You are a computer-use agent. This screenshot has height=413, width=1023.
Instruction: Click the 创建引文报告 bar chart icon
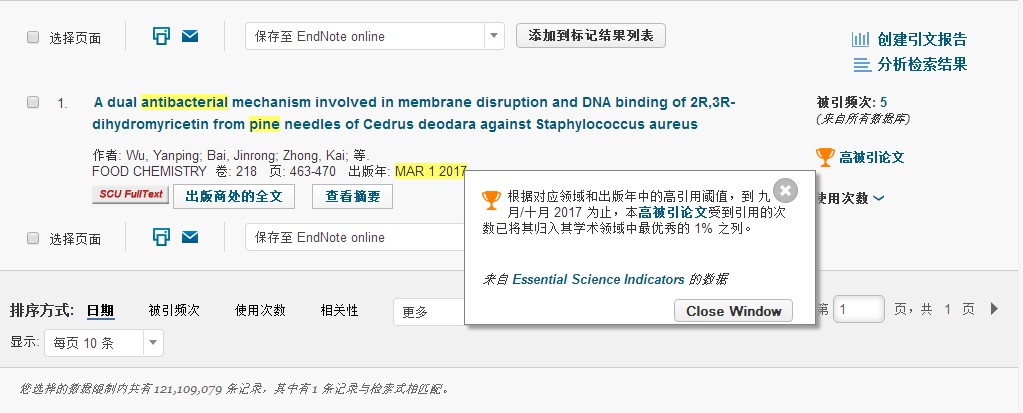point(860,40)
